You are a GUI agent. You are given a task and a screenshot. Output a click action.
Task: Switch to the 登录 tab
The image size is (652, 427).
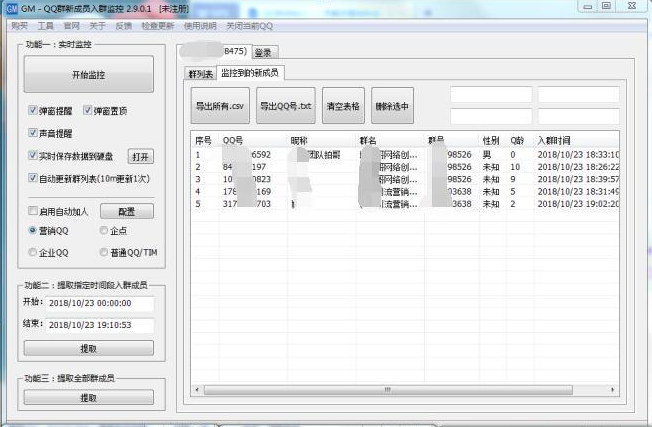coord(264,52)
